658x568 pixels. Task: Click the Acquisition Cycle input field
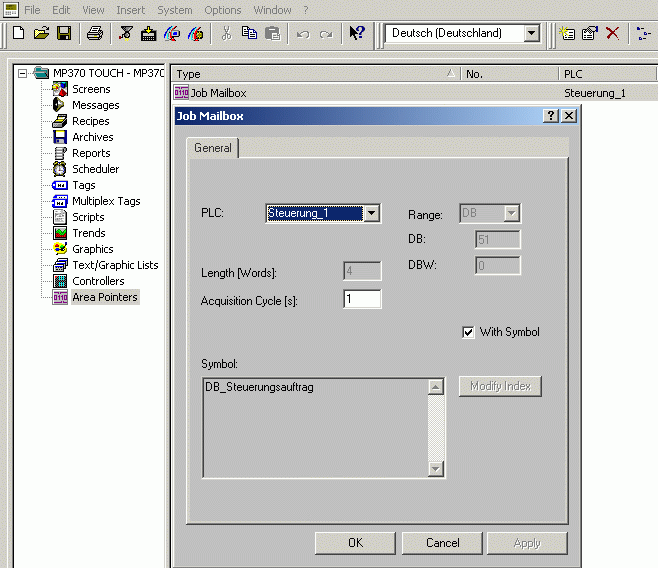click(x=362, y=299)
